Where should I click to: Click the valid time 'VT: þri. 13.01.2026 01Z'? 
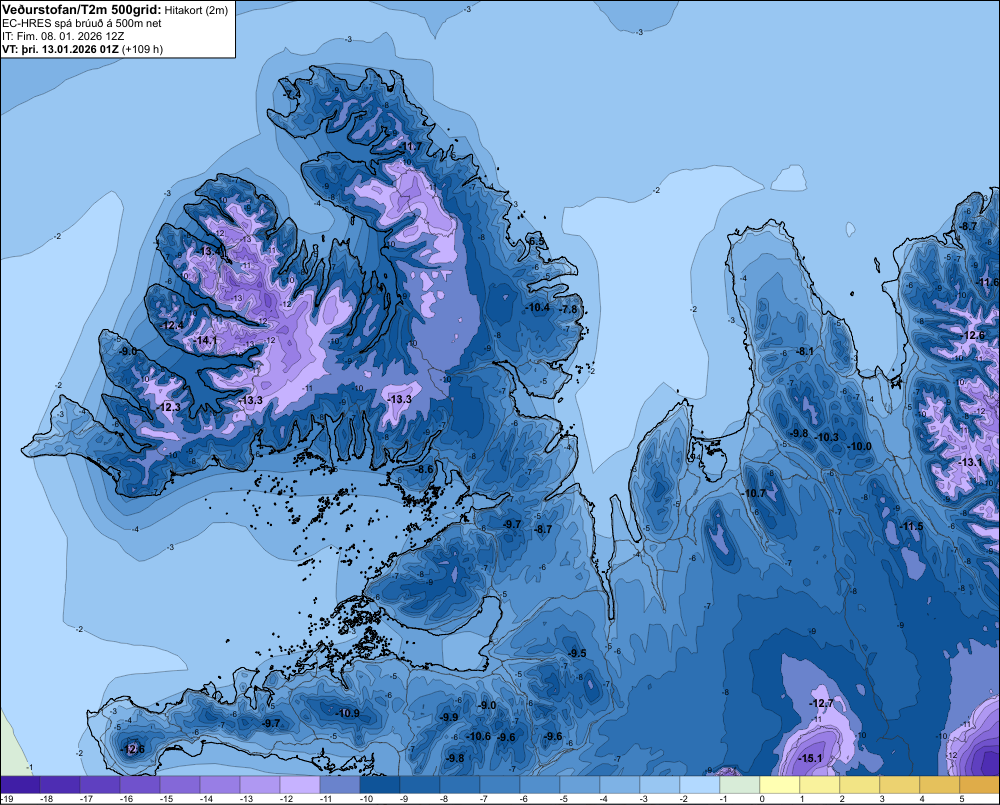pyautogui.click(x=60, y=49)
